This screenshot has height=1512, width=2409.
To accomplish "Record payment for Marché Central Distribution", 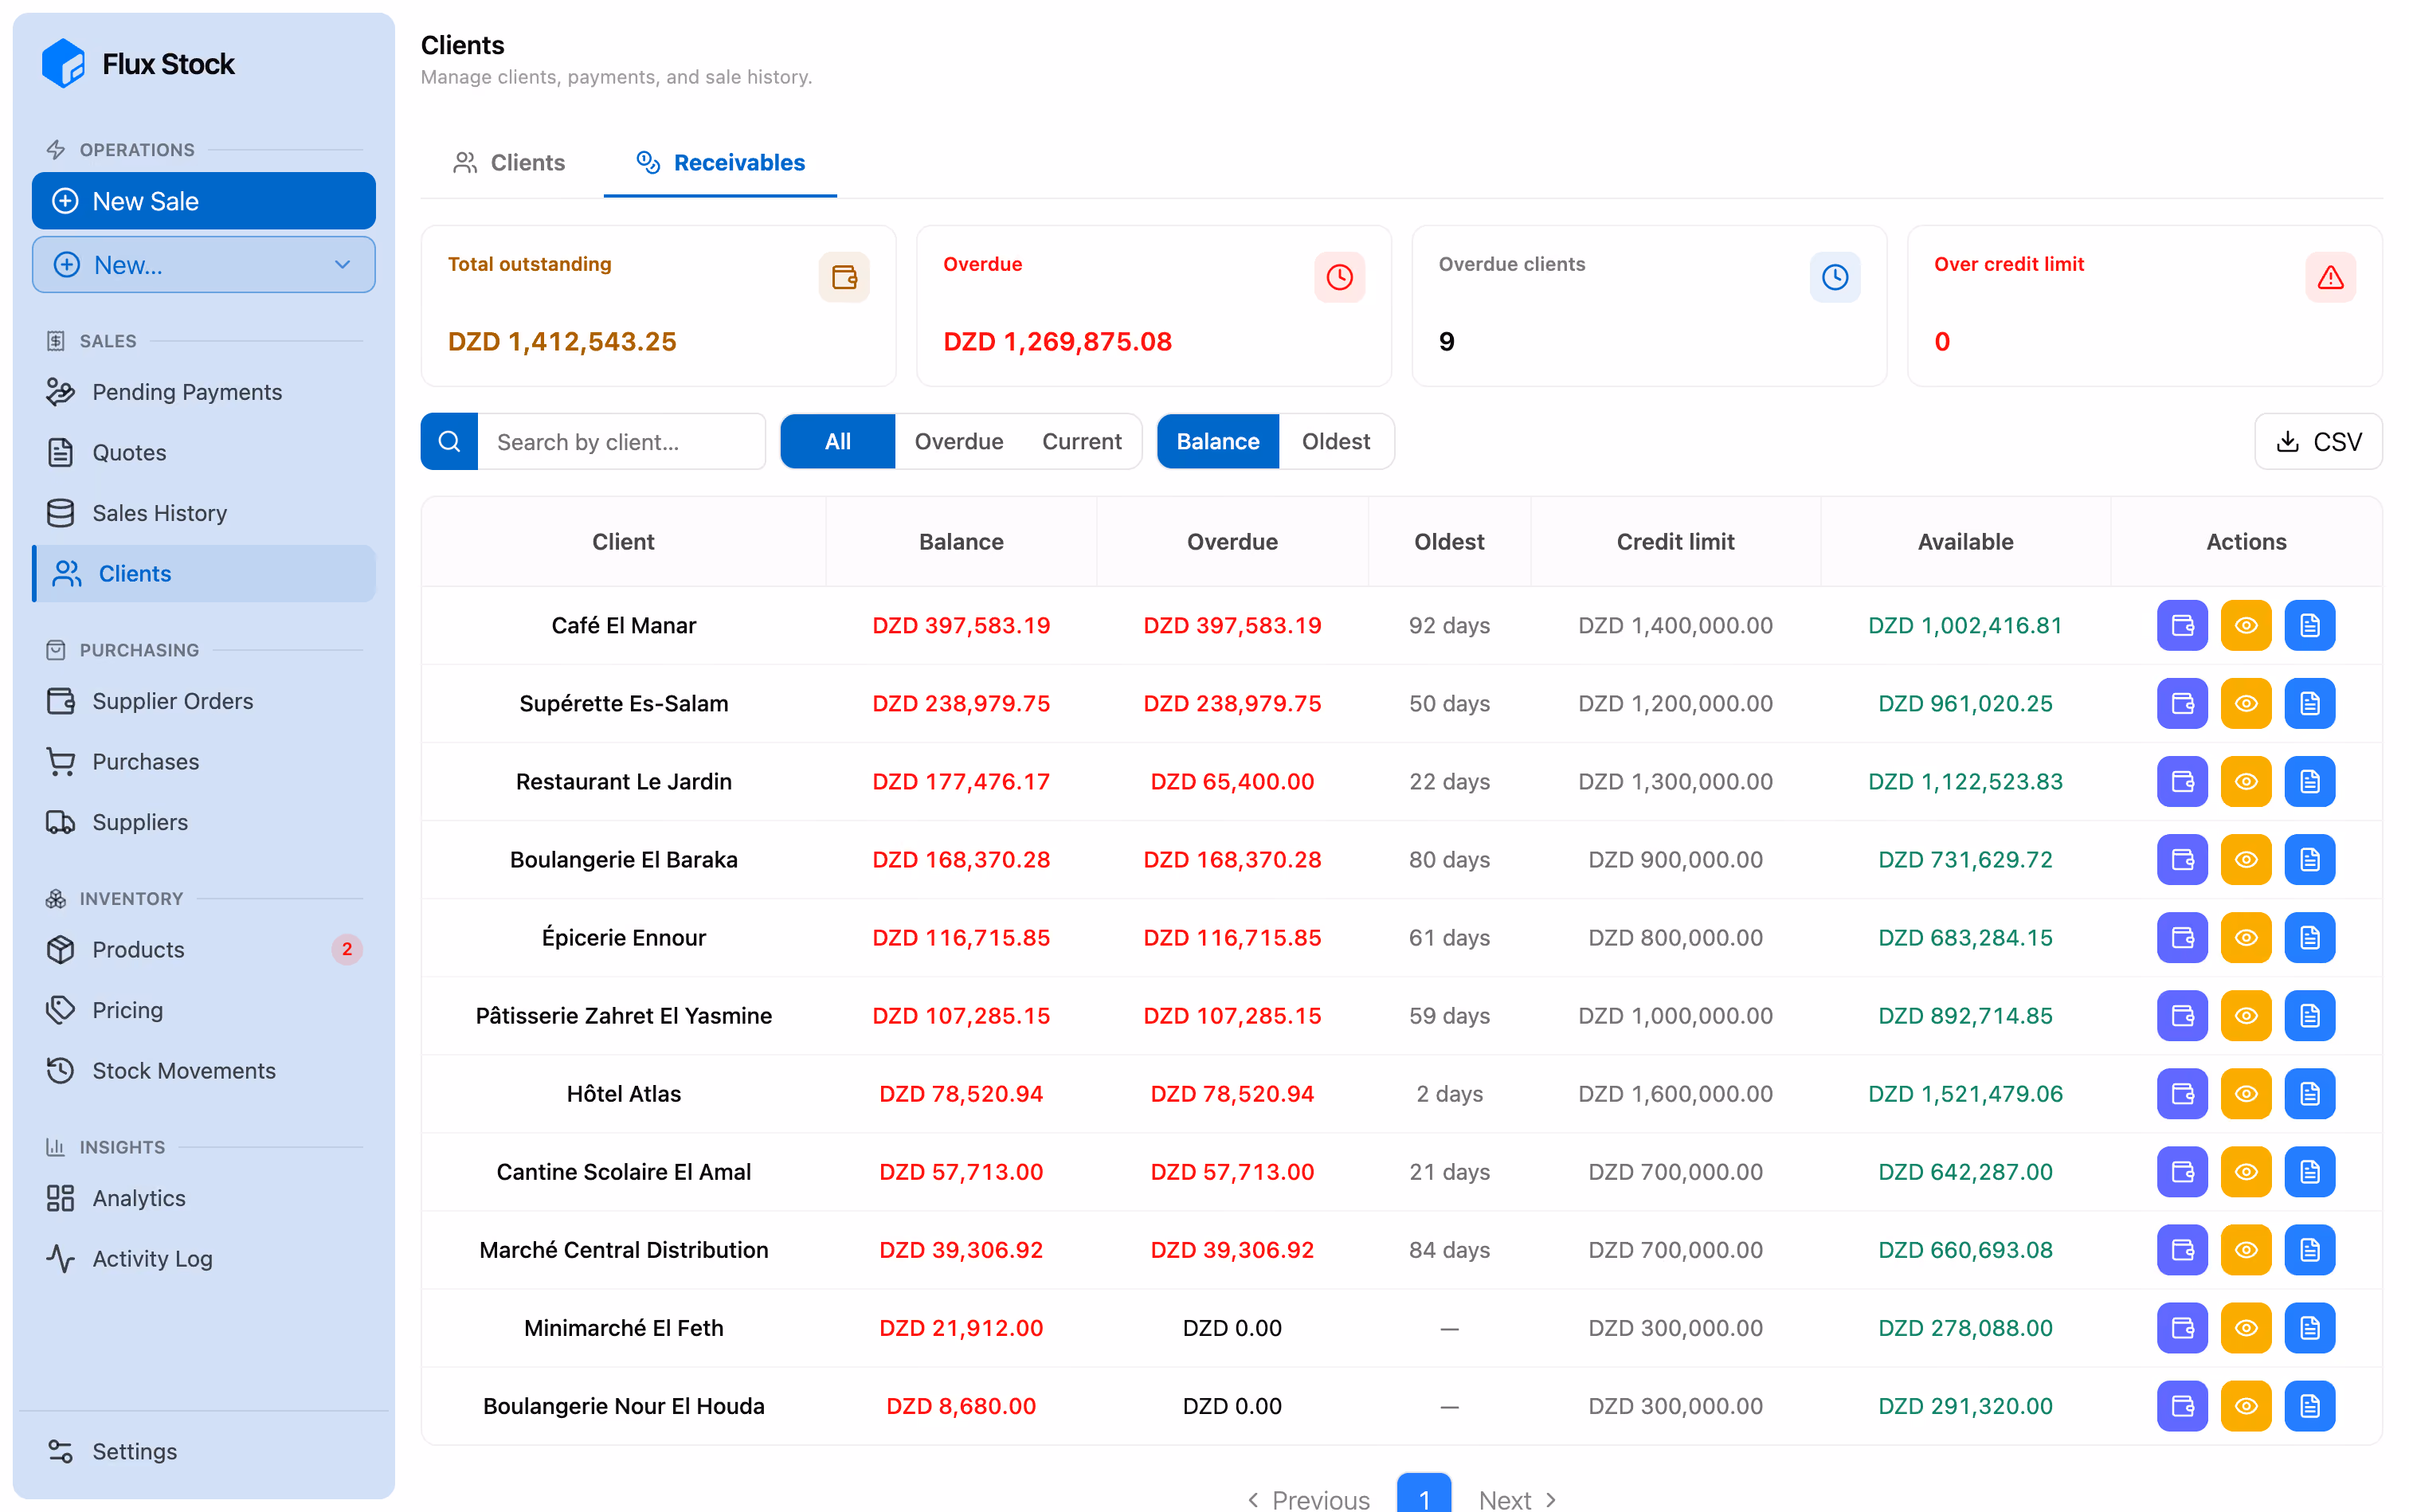I will click(2181, 1249).
